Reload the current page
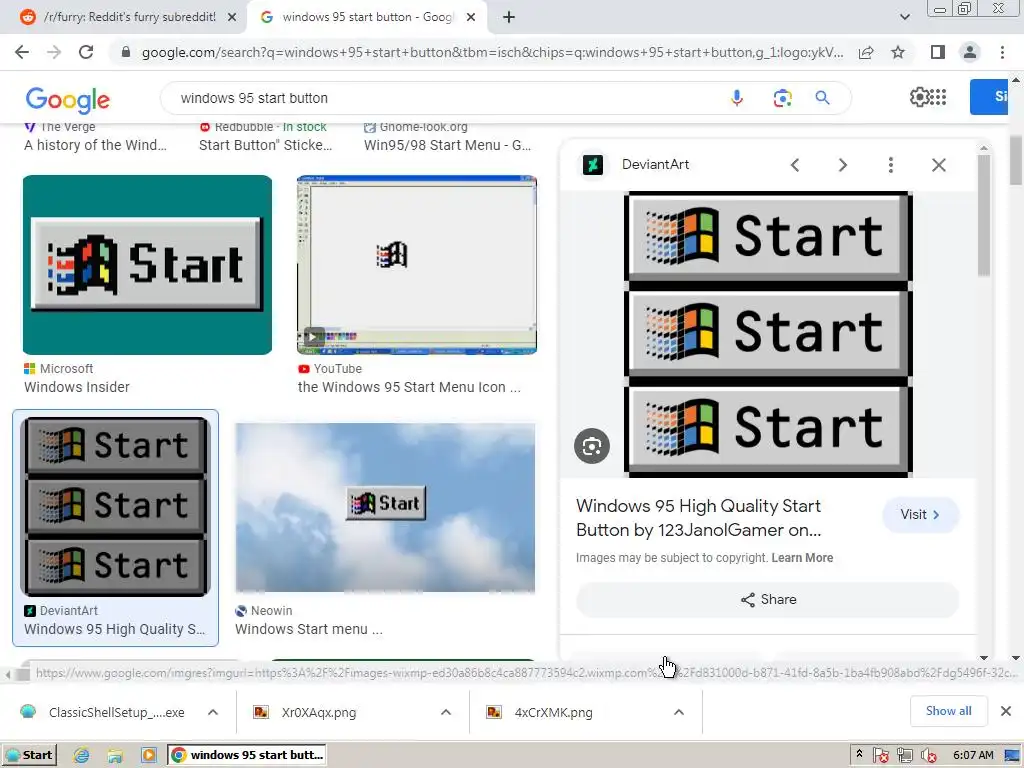1024x768 pixels. 86,52
